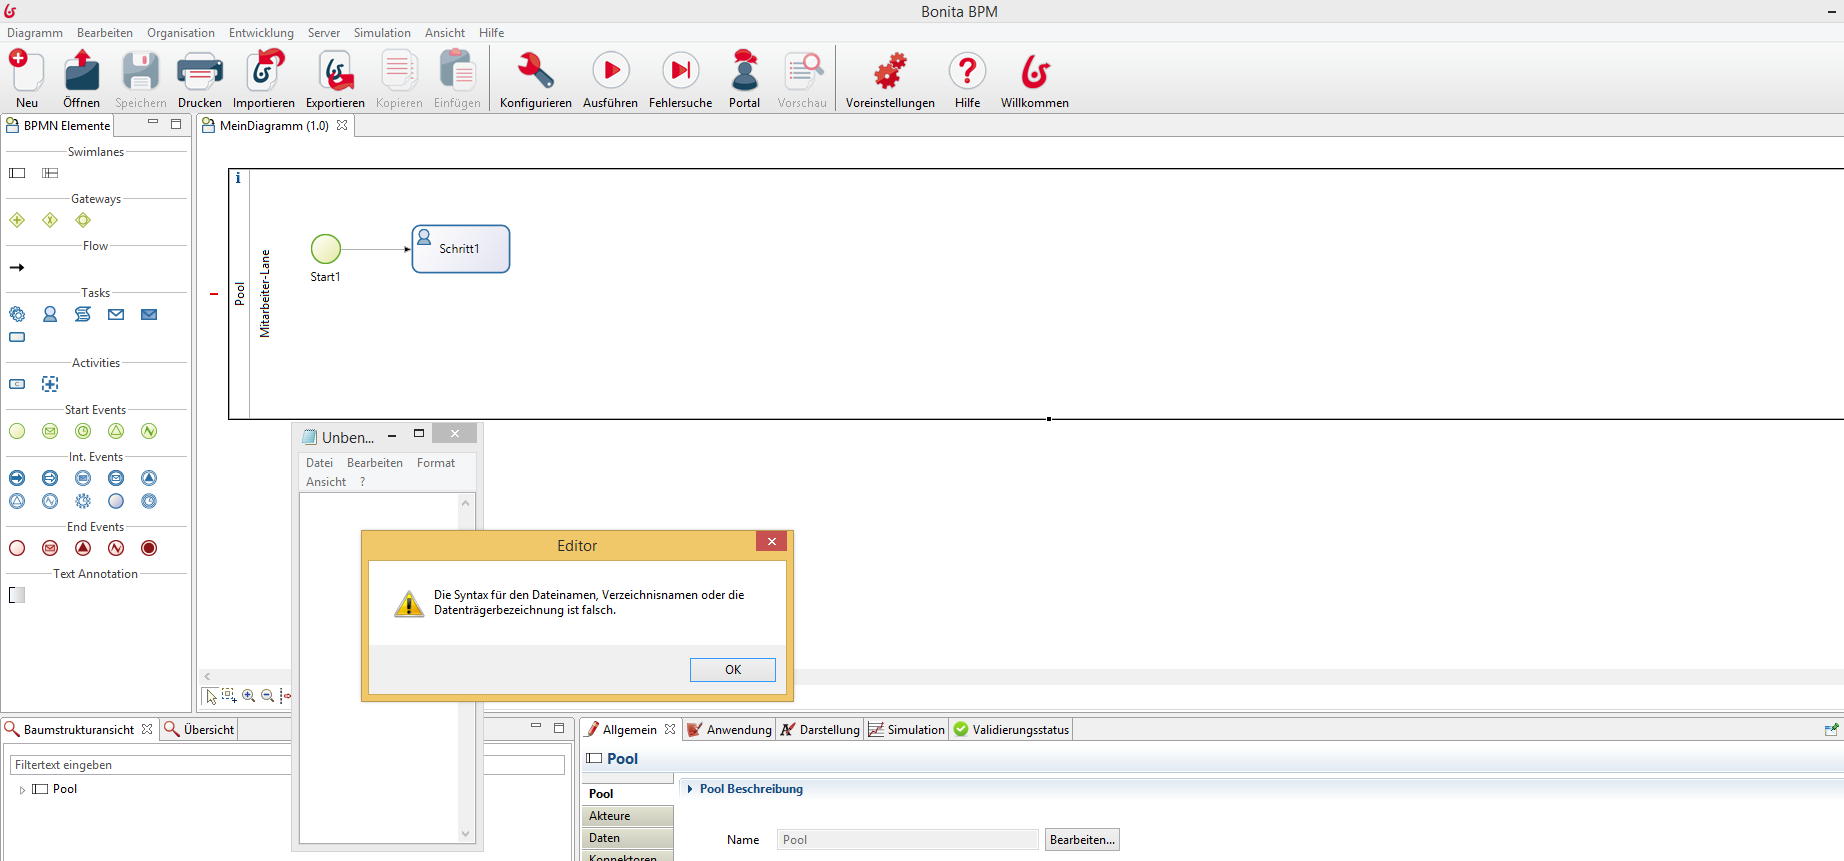
Task: Close the Editor warning dialog
Action: (x=771, y=542)
